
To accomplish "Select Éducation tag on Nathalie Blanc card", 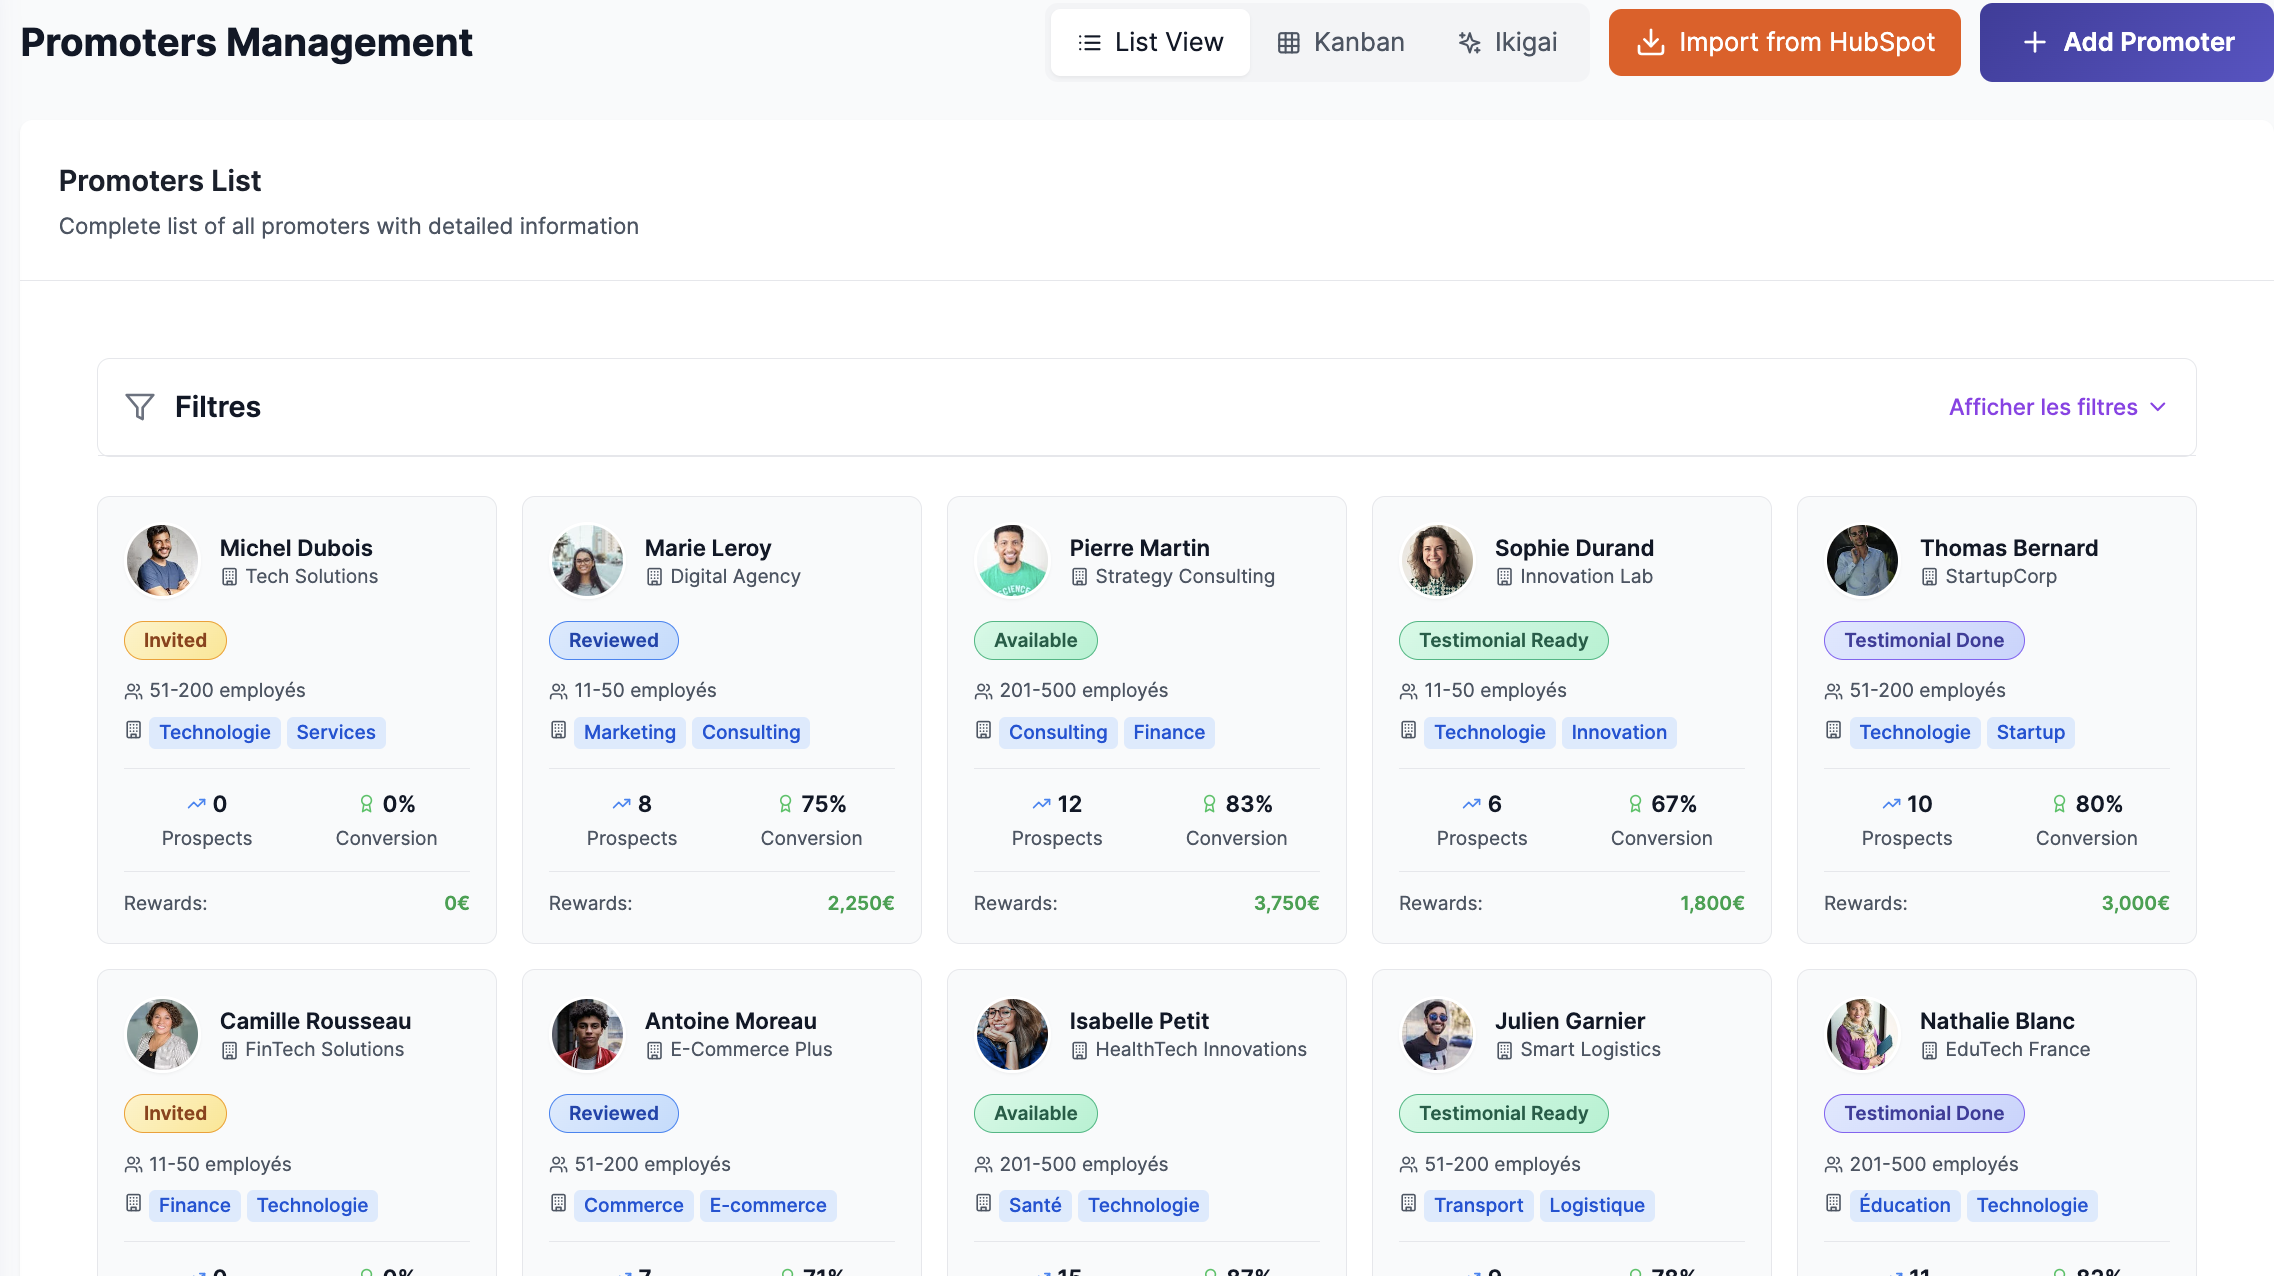I will 1905,1205.
